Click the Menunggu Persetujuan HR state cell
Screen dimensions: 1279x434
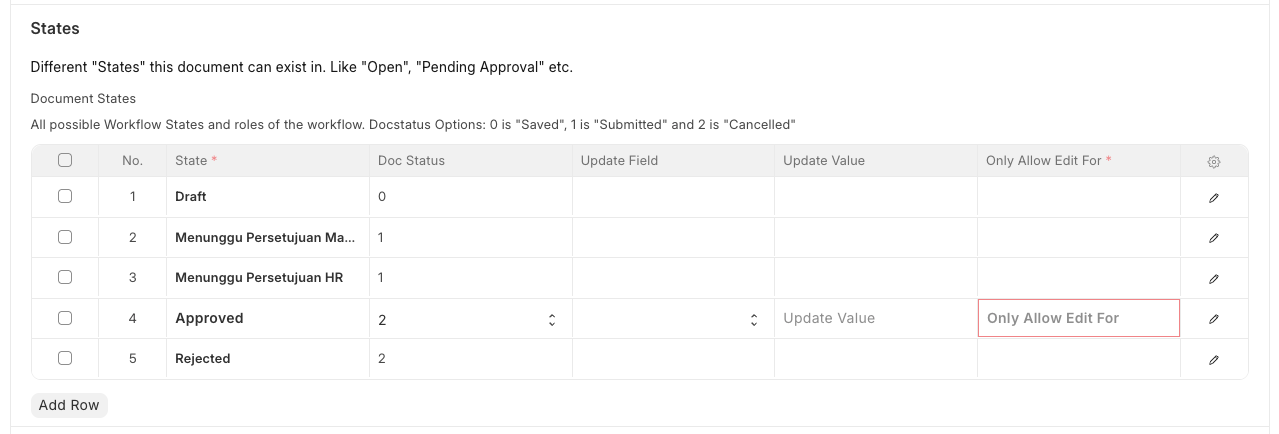[267, 278]
